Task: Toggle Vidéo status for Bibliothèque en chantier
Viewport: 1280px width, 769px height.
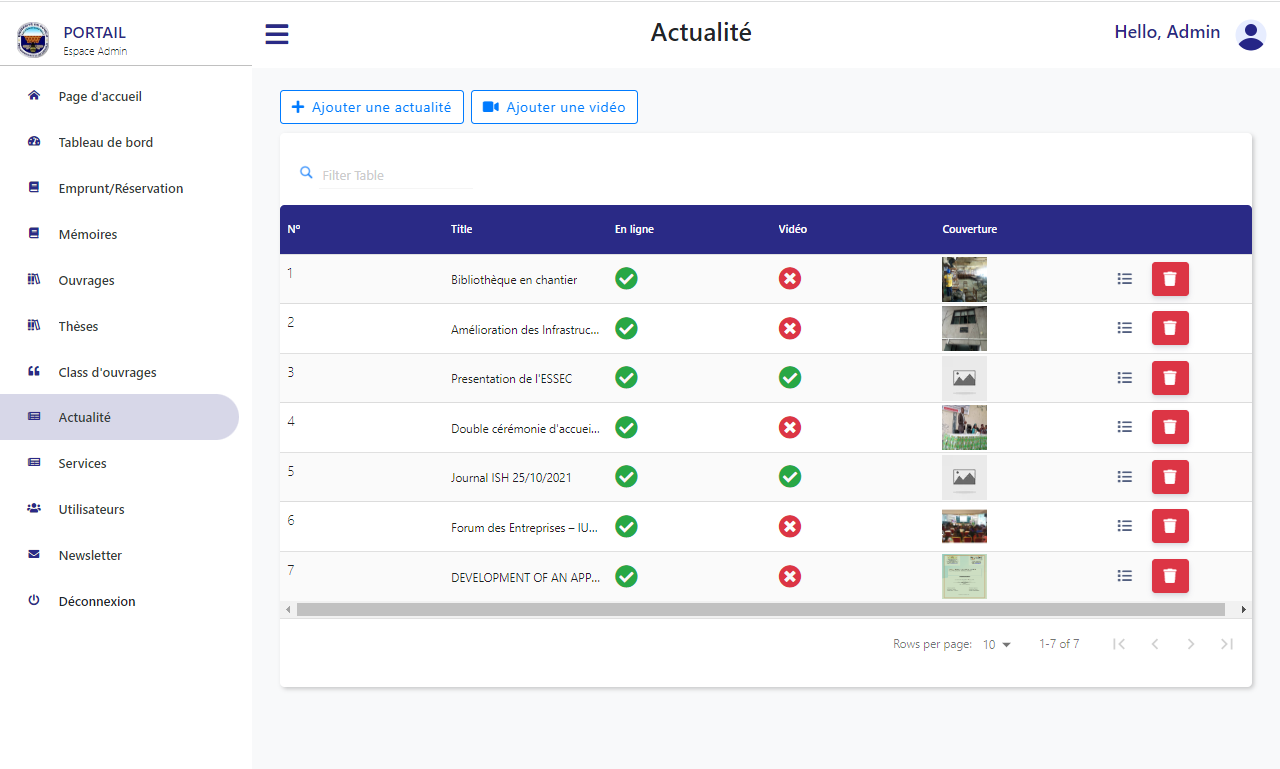Action: (790, 279)
